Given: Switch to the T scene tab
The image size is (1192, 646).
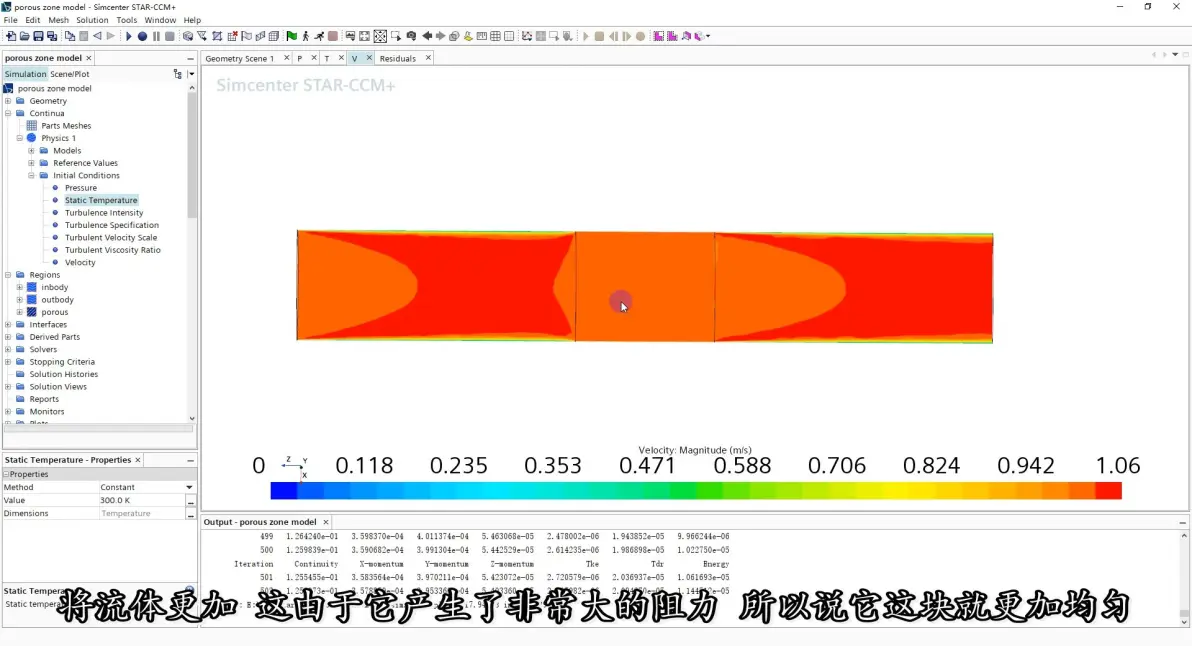Looking at the screenshot, I should coord(327,59).
